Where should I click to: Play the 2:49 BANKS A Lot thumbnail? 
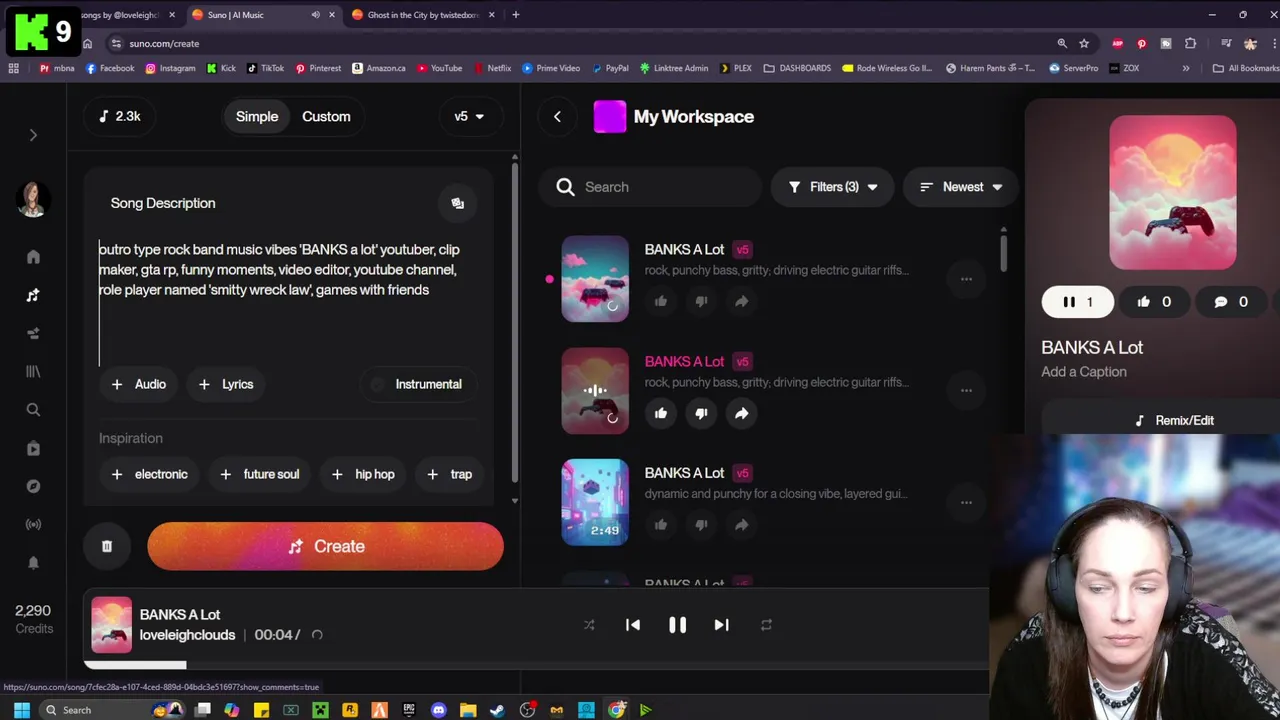click(595, 502)
